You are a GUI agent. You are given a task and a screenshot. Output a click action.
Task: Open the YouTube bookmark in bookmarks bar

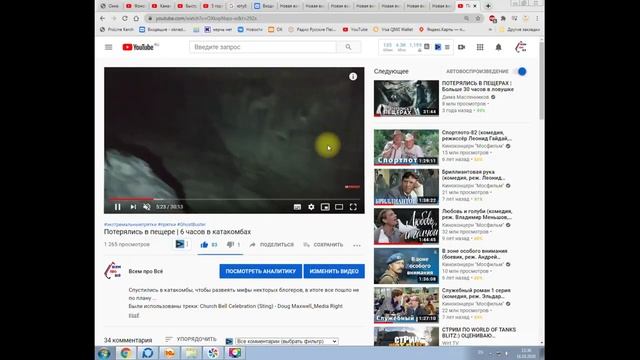355,29
